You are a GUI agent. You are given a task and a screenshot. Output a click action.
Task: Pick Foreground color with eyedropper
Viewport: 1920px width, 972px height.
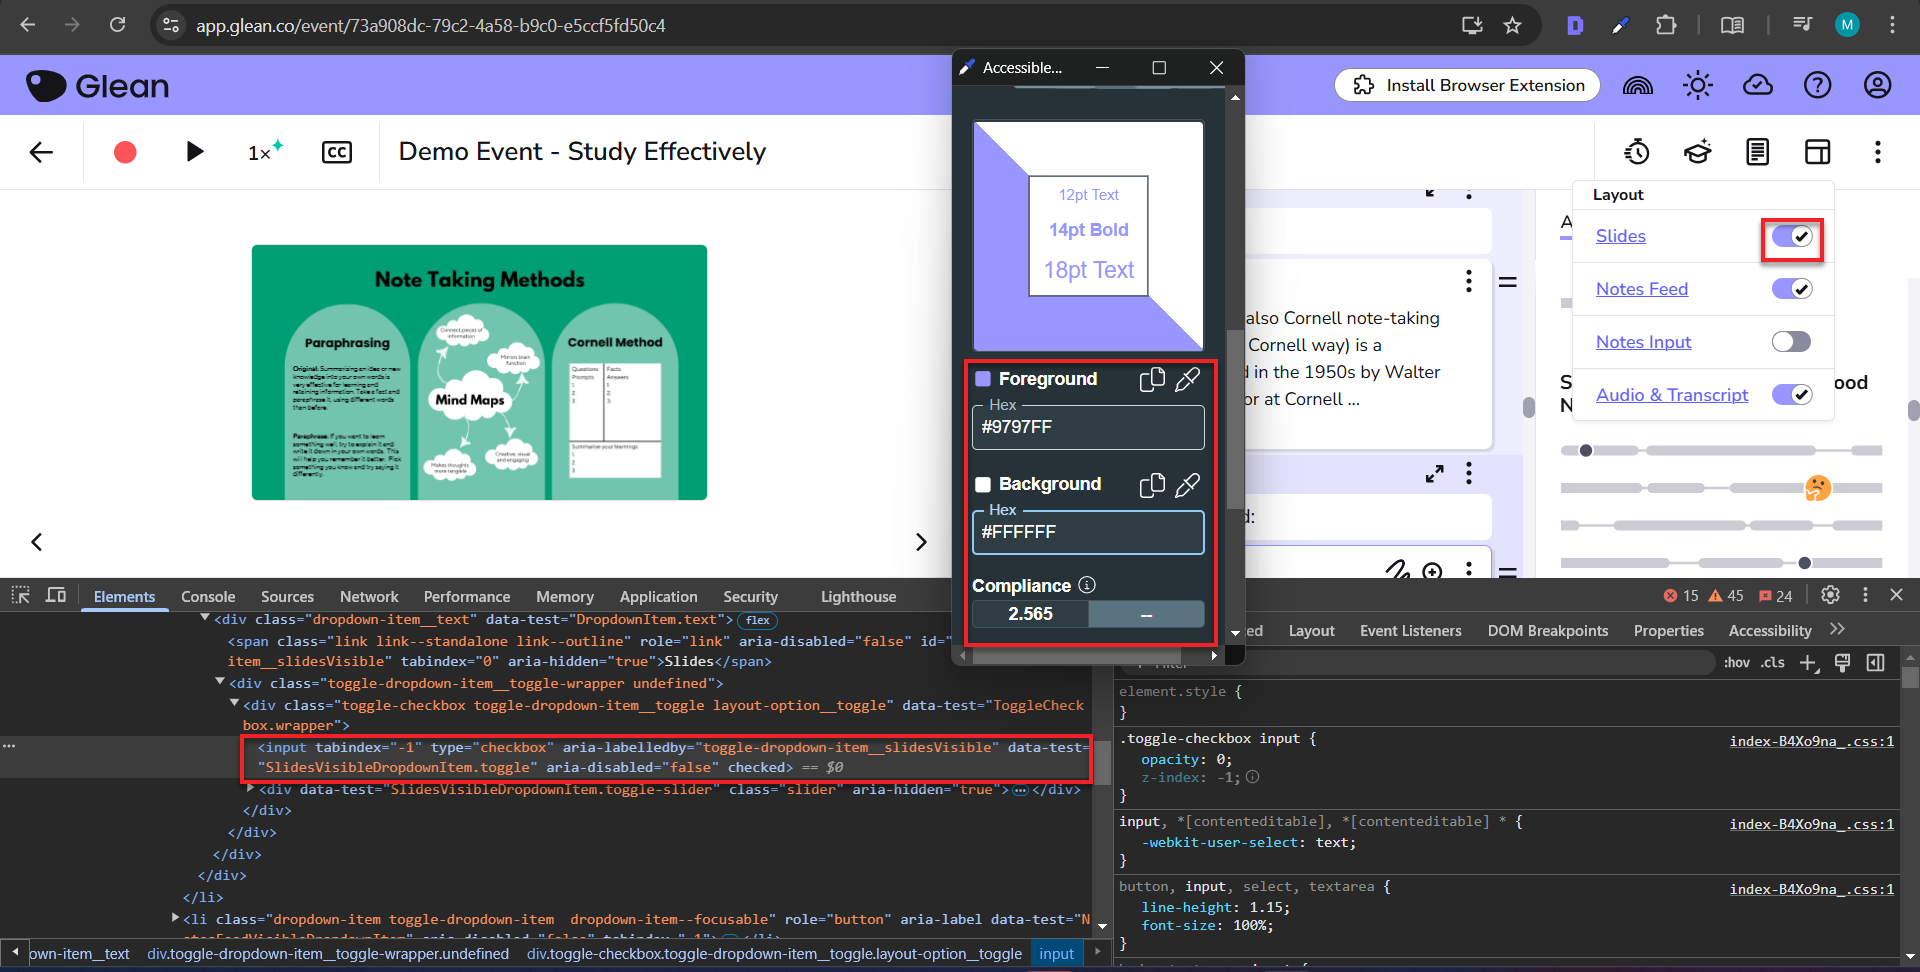[x=1187, y=380]
